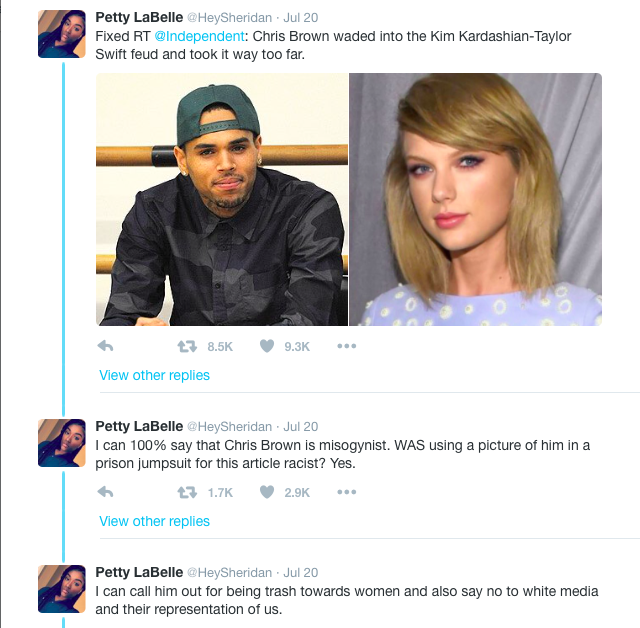
Task: View other replies under the second tweet
Action: pos(154,521)
